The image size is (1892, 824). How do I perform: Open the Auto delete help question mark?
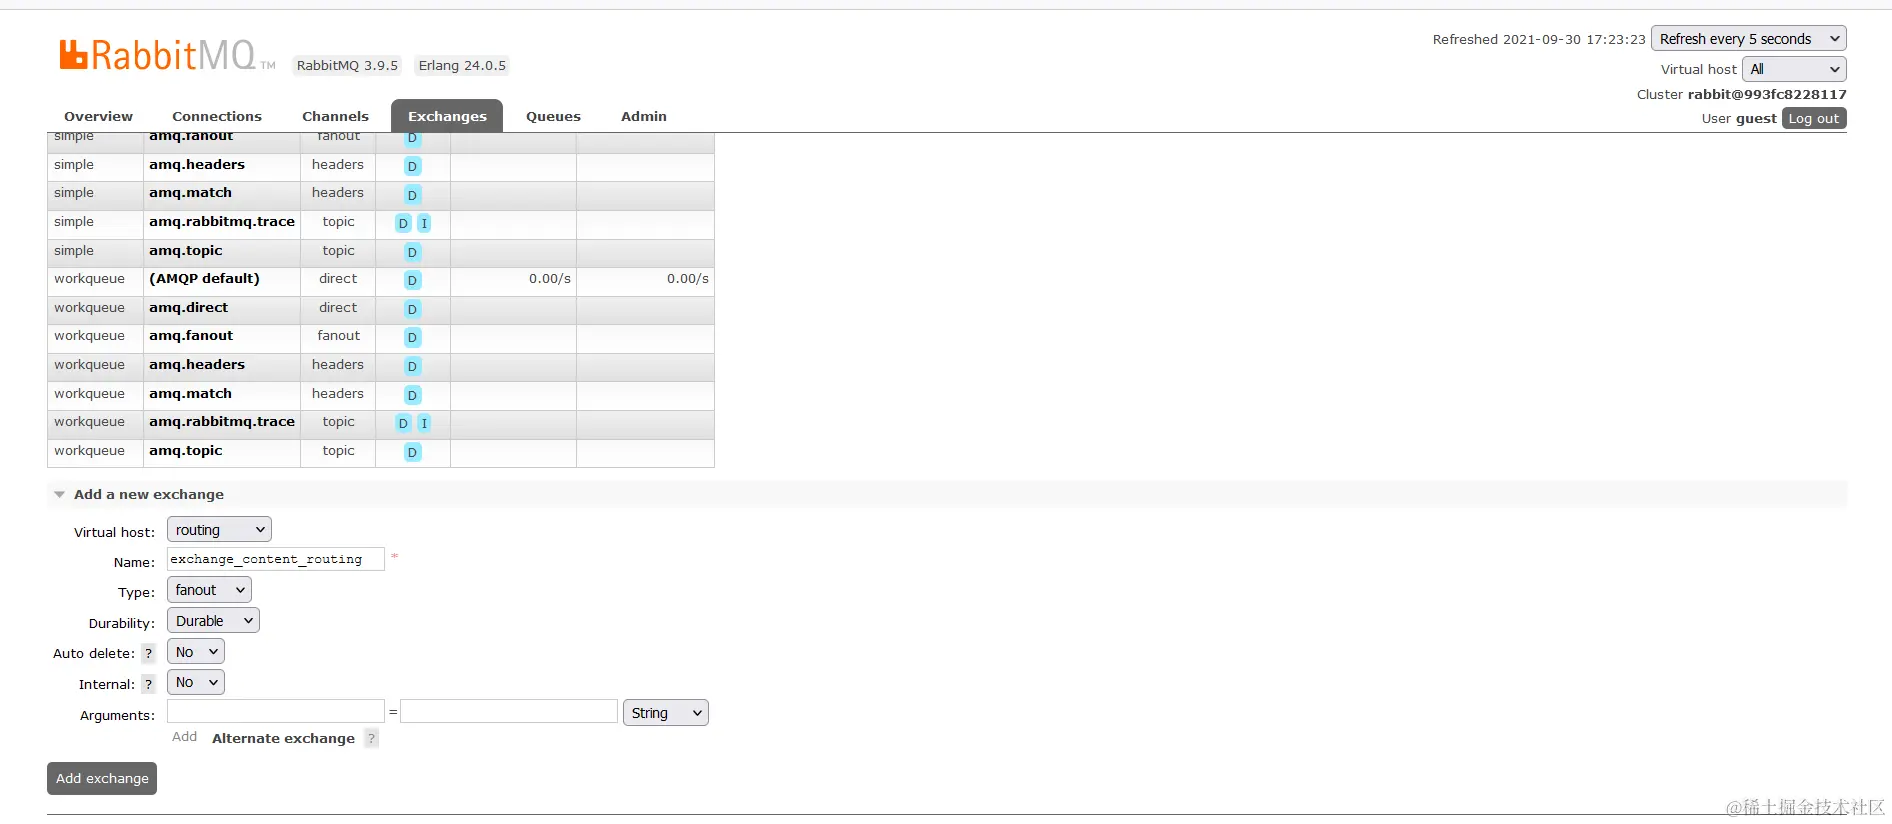[x=149, y=654]
